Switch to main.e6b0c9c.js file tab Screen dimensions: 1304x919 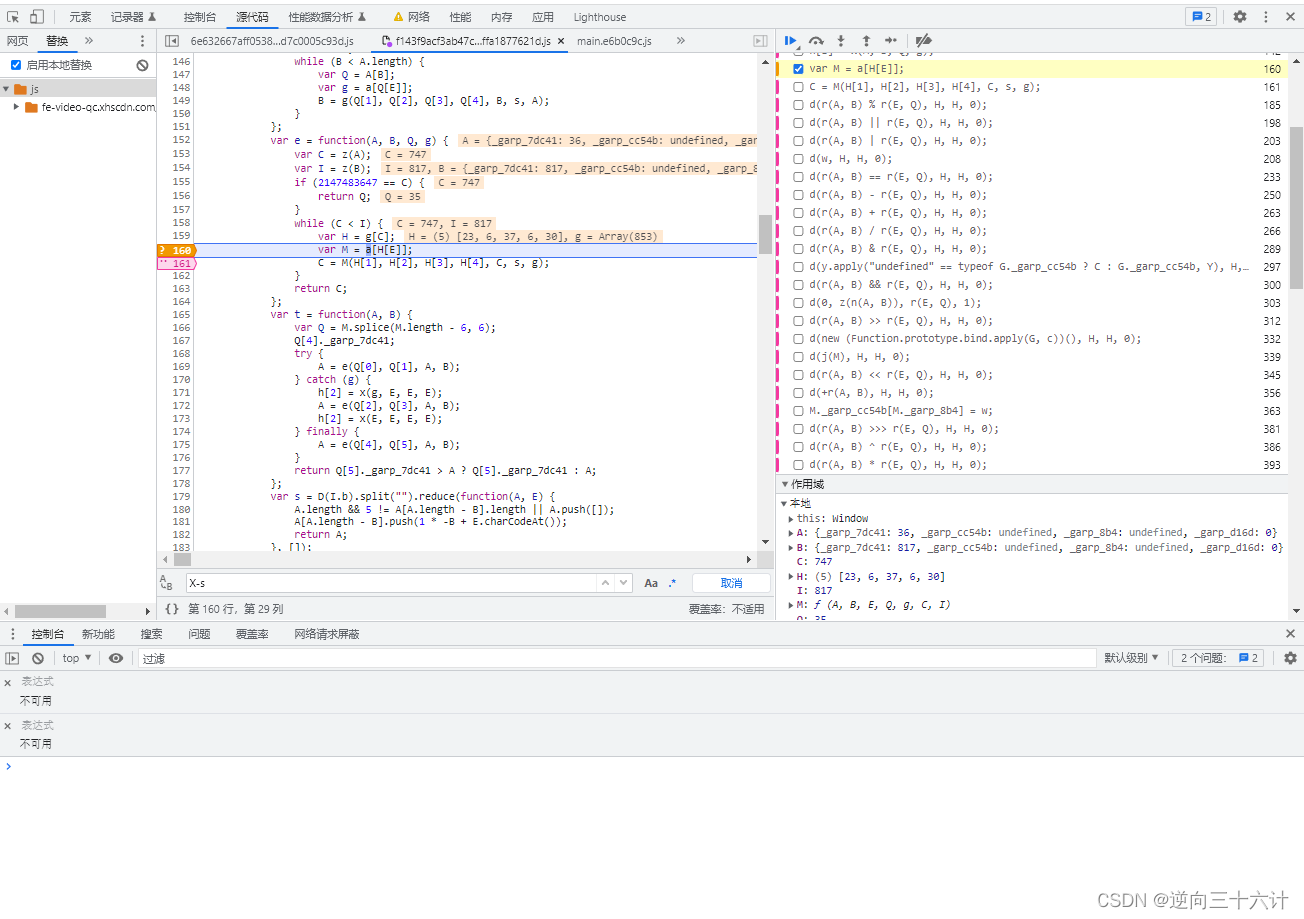[614, 41]
